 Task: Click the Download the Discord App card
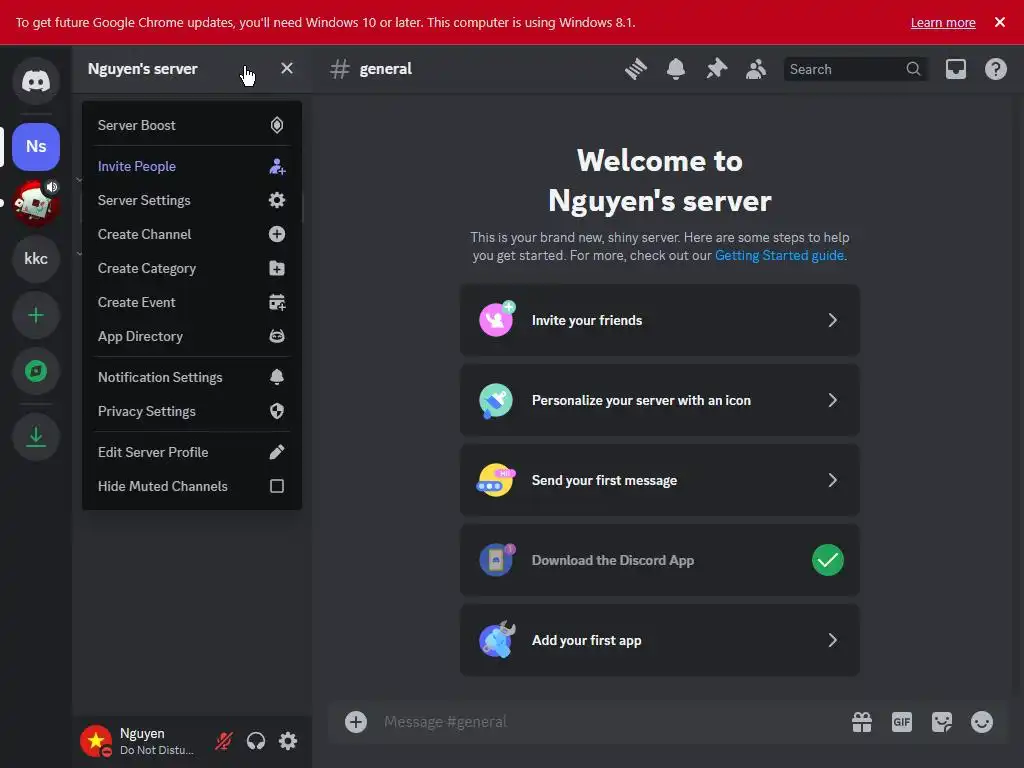click(x=660, y=560)
